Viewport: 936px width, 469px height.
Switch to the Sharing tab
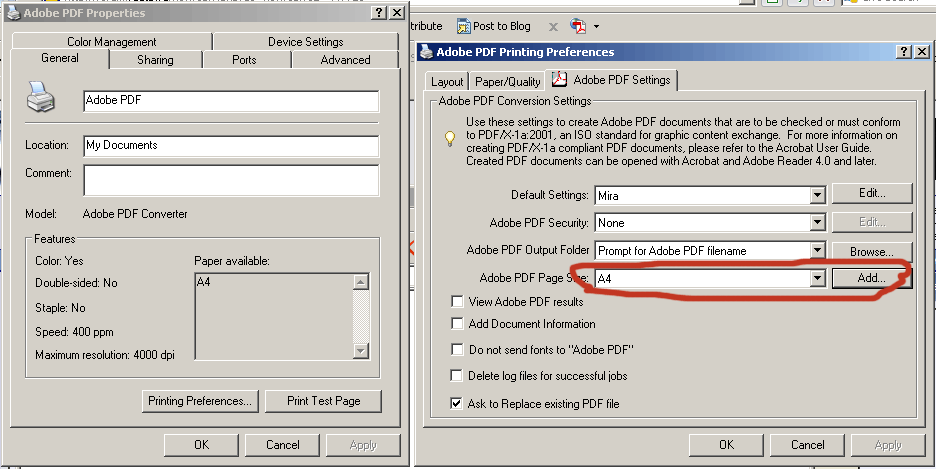(x=155, y=60)
